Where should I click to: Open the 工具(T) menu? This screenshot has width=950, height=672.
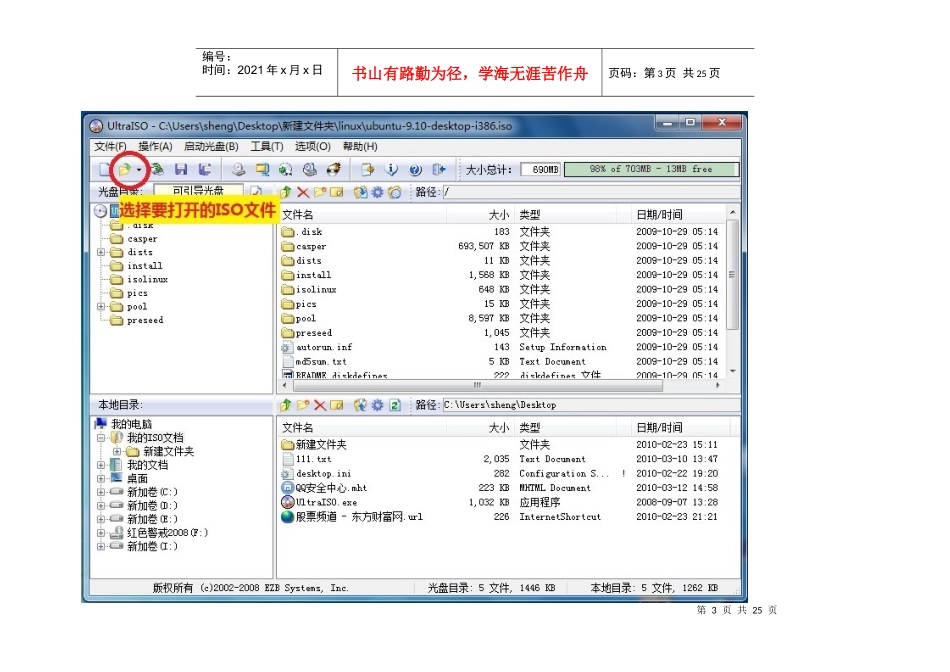267,147
